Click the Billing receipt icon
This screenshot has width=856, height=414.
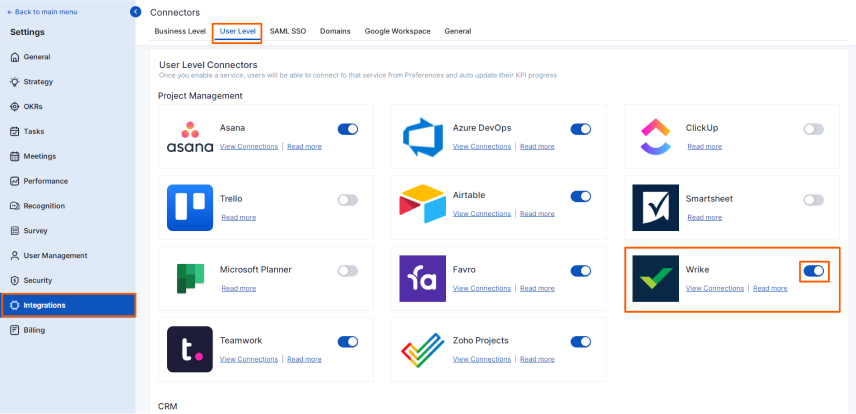15,330
